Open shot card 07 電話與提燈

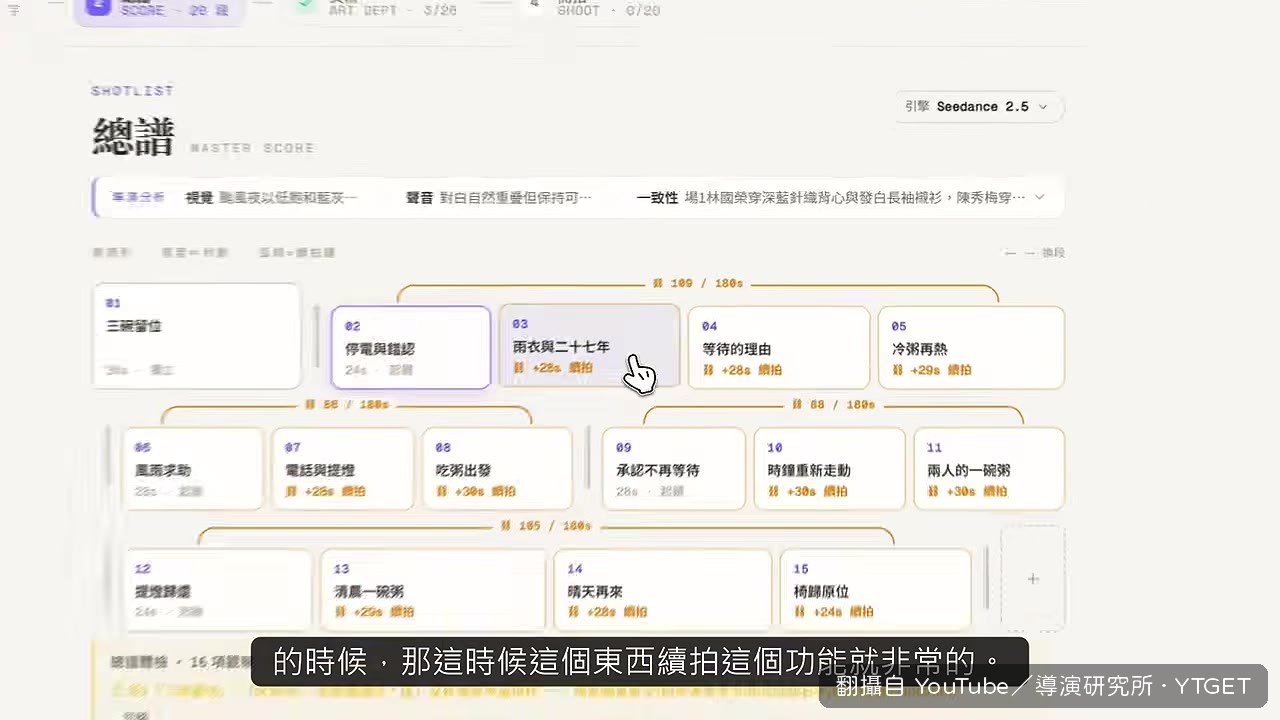[x=343, y=469]
